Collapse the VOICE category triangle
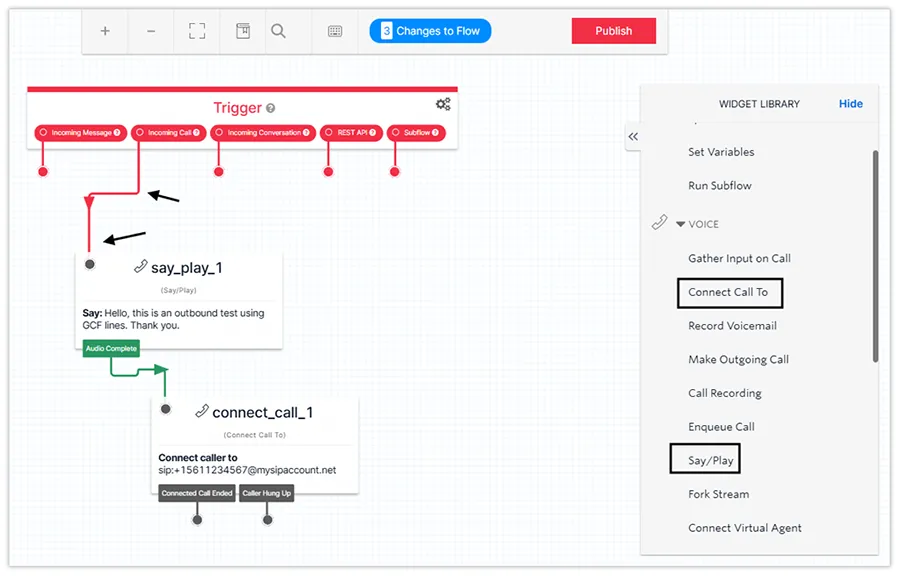The height and width of the screenshot is (577, 900). [x=680, y=224]
